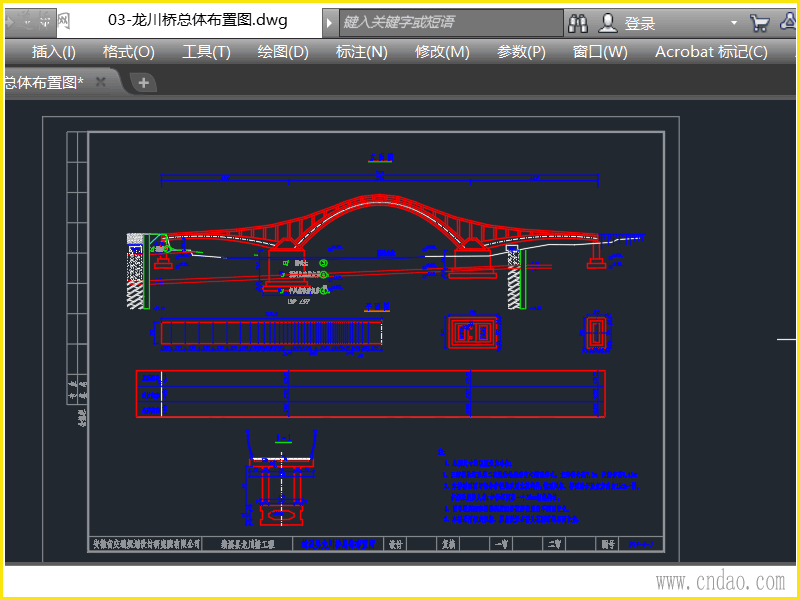Open the 参数(P) menu
Viewport: 800px width, 600px height.
(x=521, y=52)
